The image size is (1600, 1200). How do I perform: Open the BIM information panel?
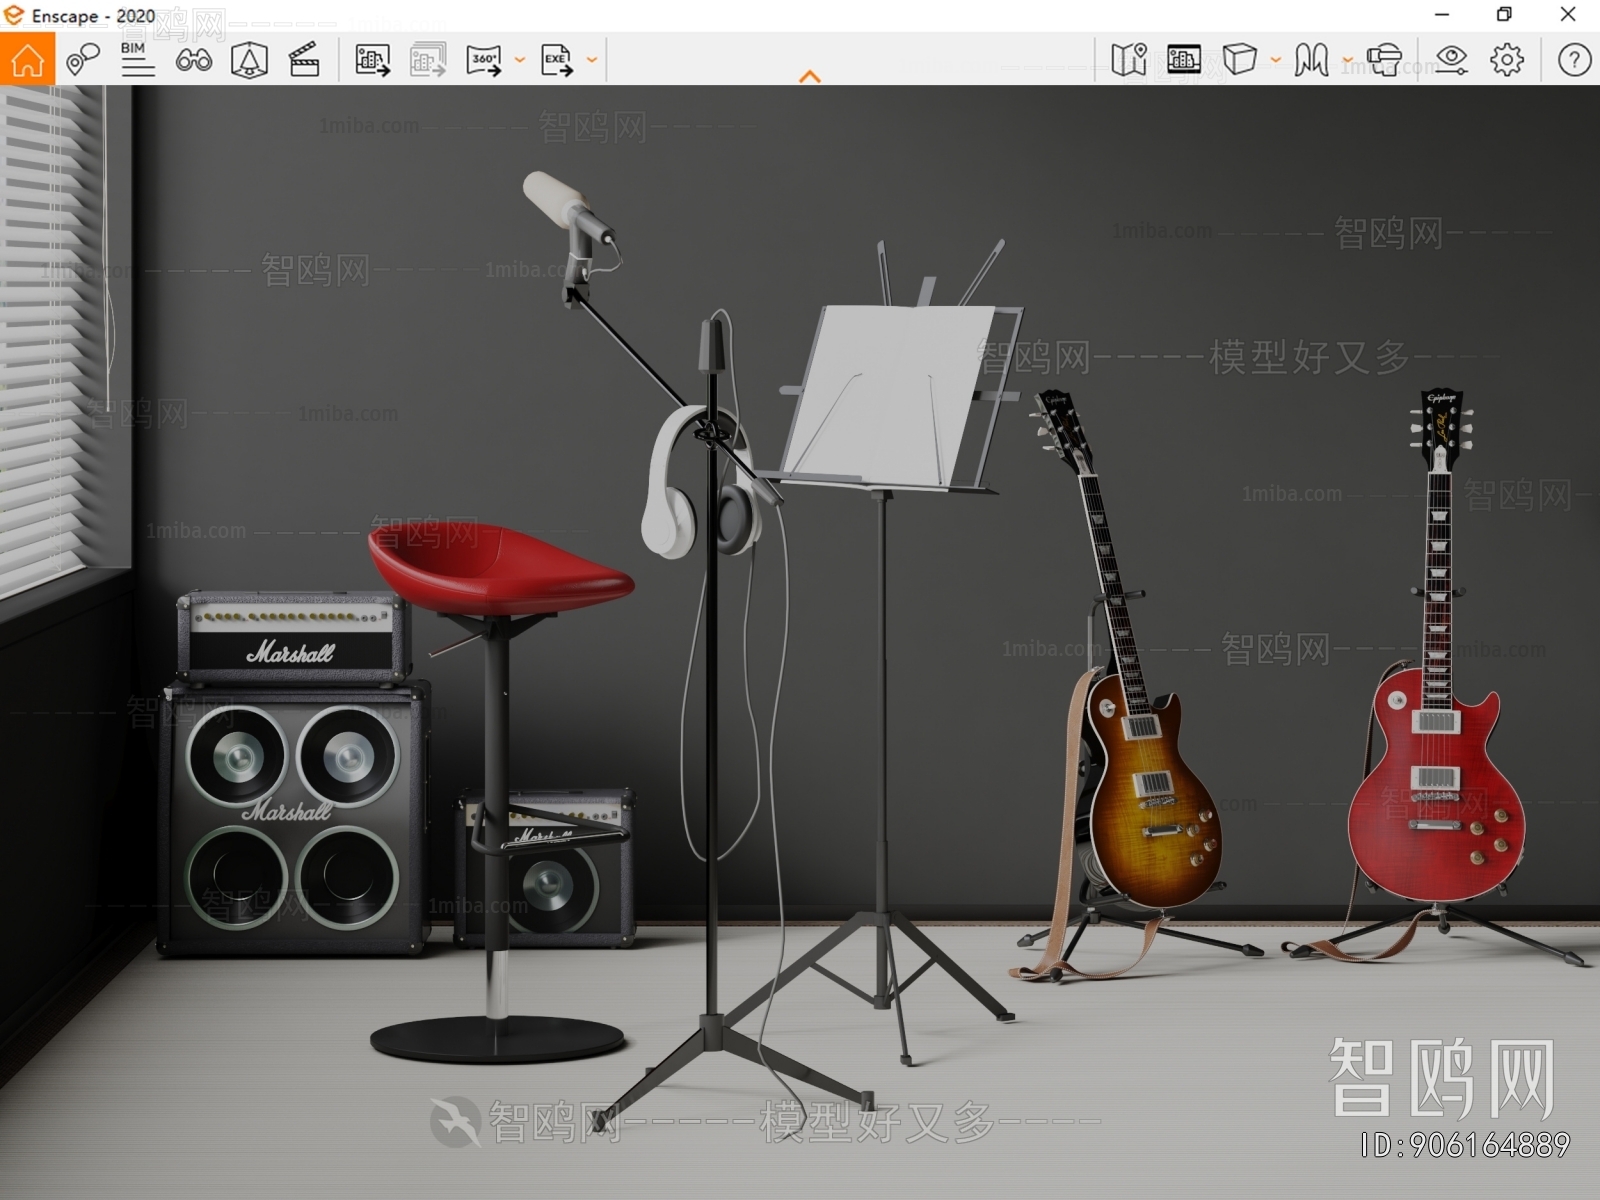137,60
